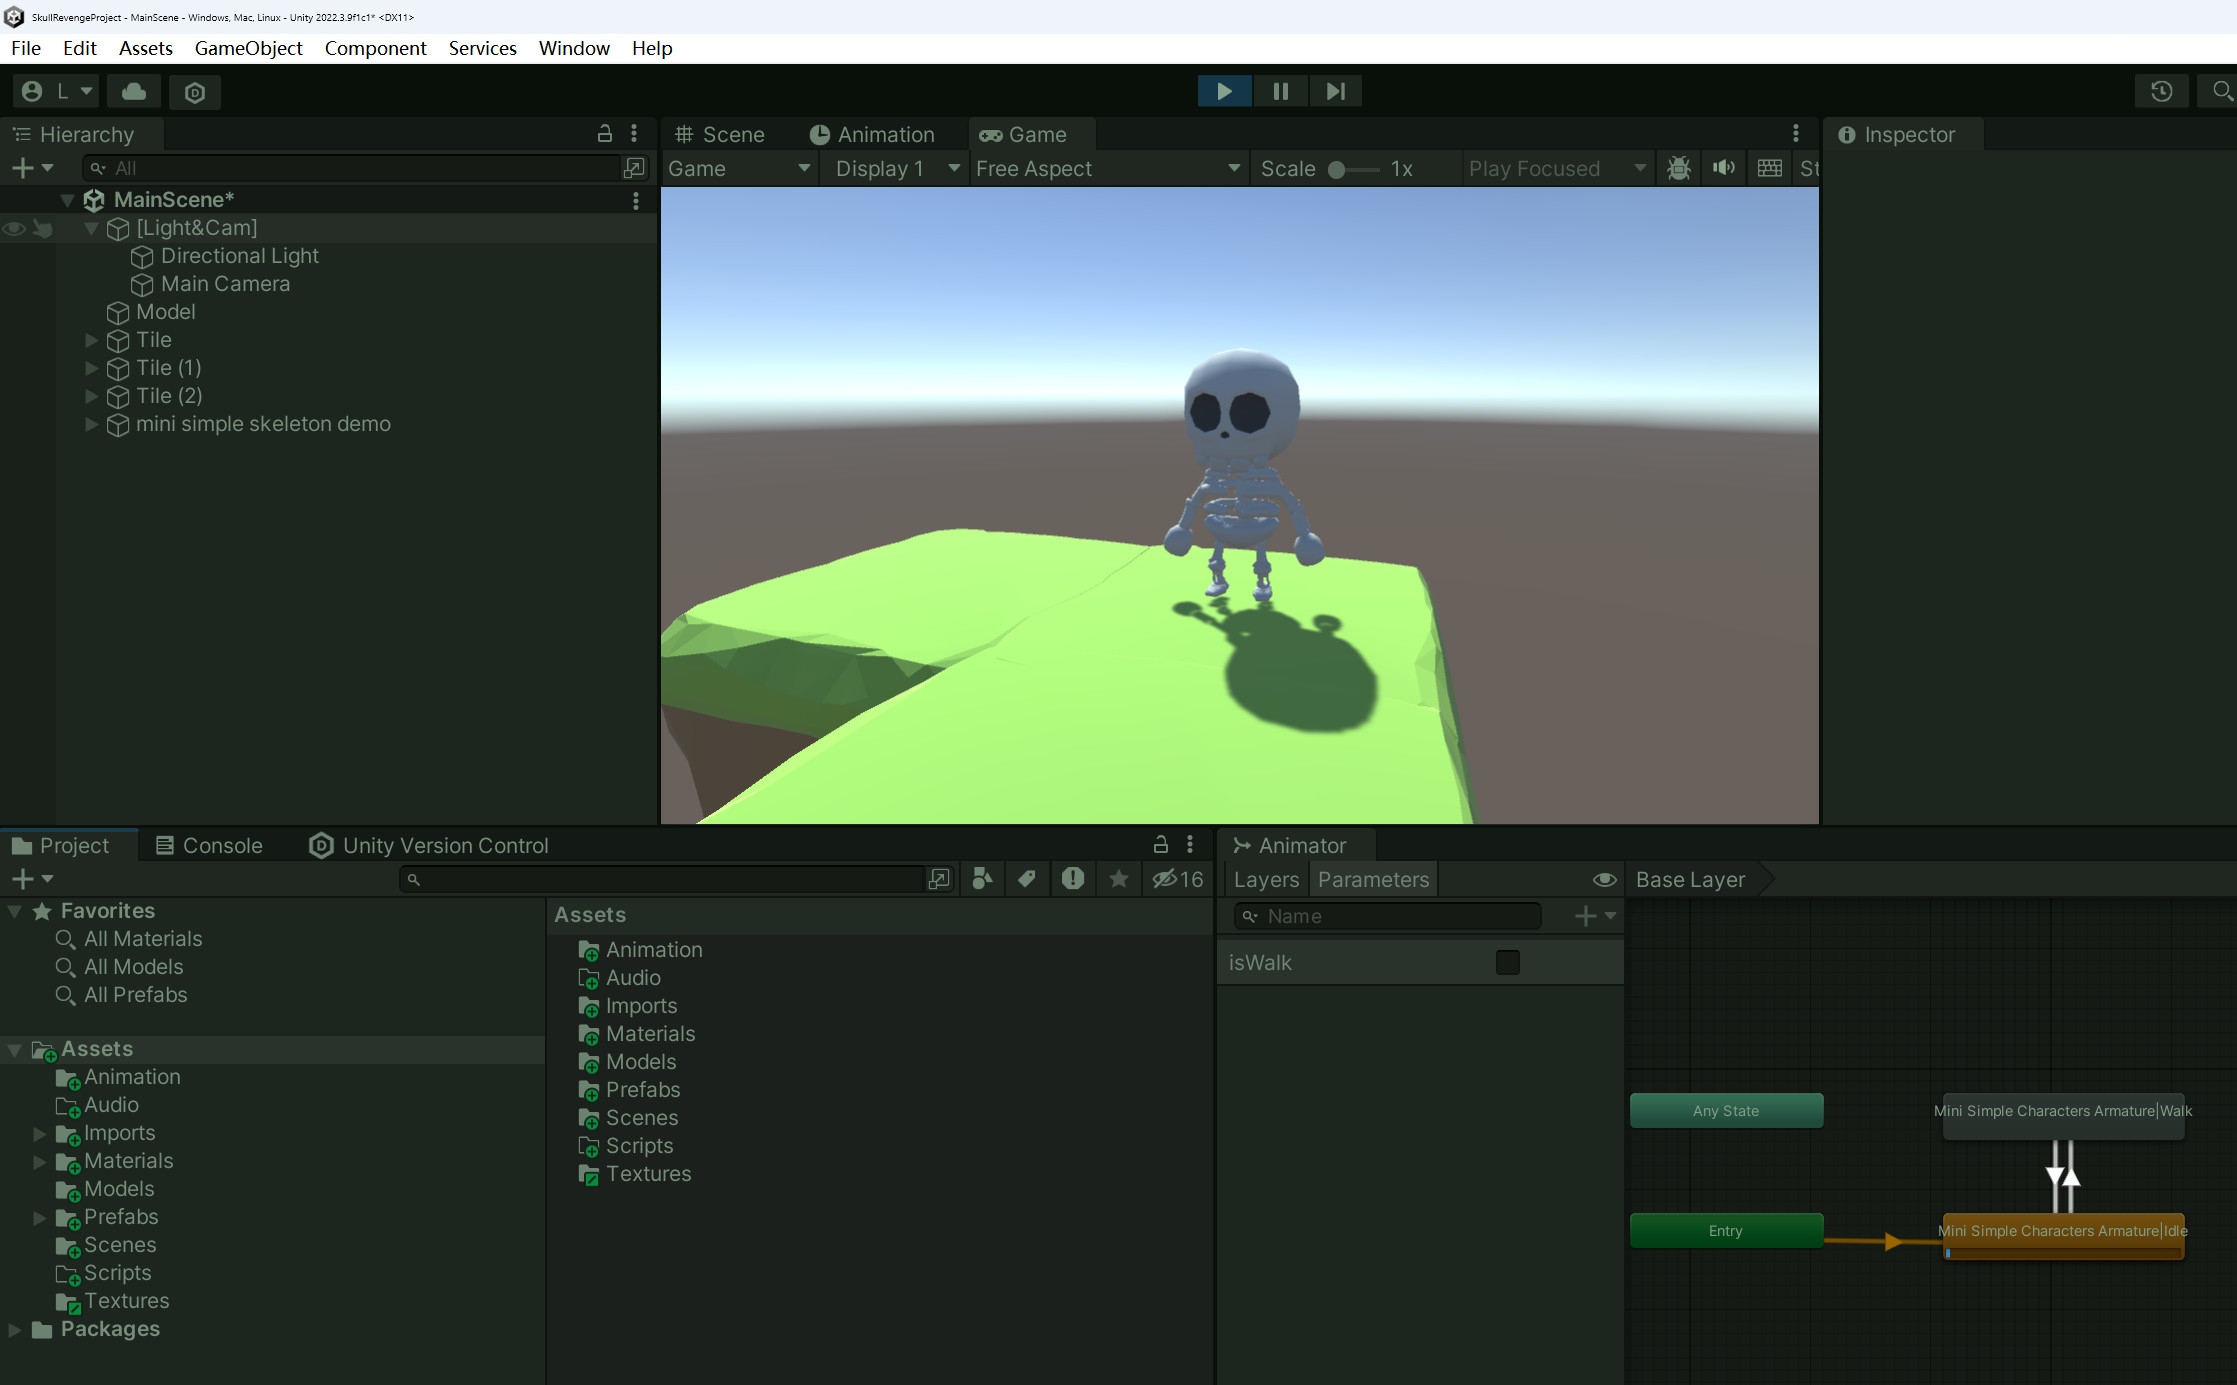Screen dimensions: 2237x1385
Task: Toggle hidden packages count 16
Action: click(1178, 878)
